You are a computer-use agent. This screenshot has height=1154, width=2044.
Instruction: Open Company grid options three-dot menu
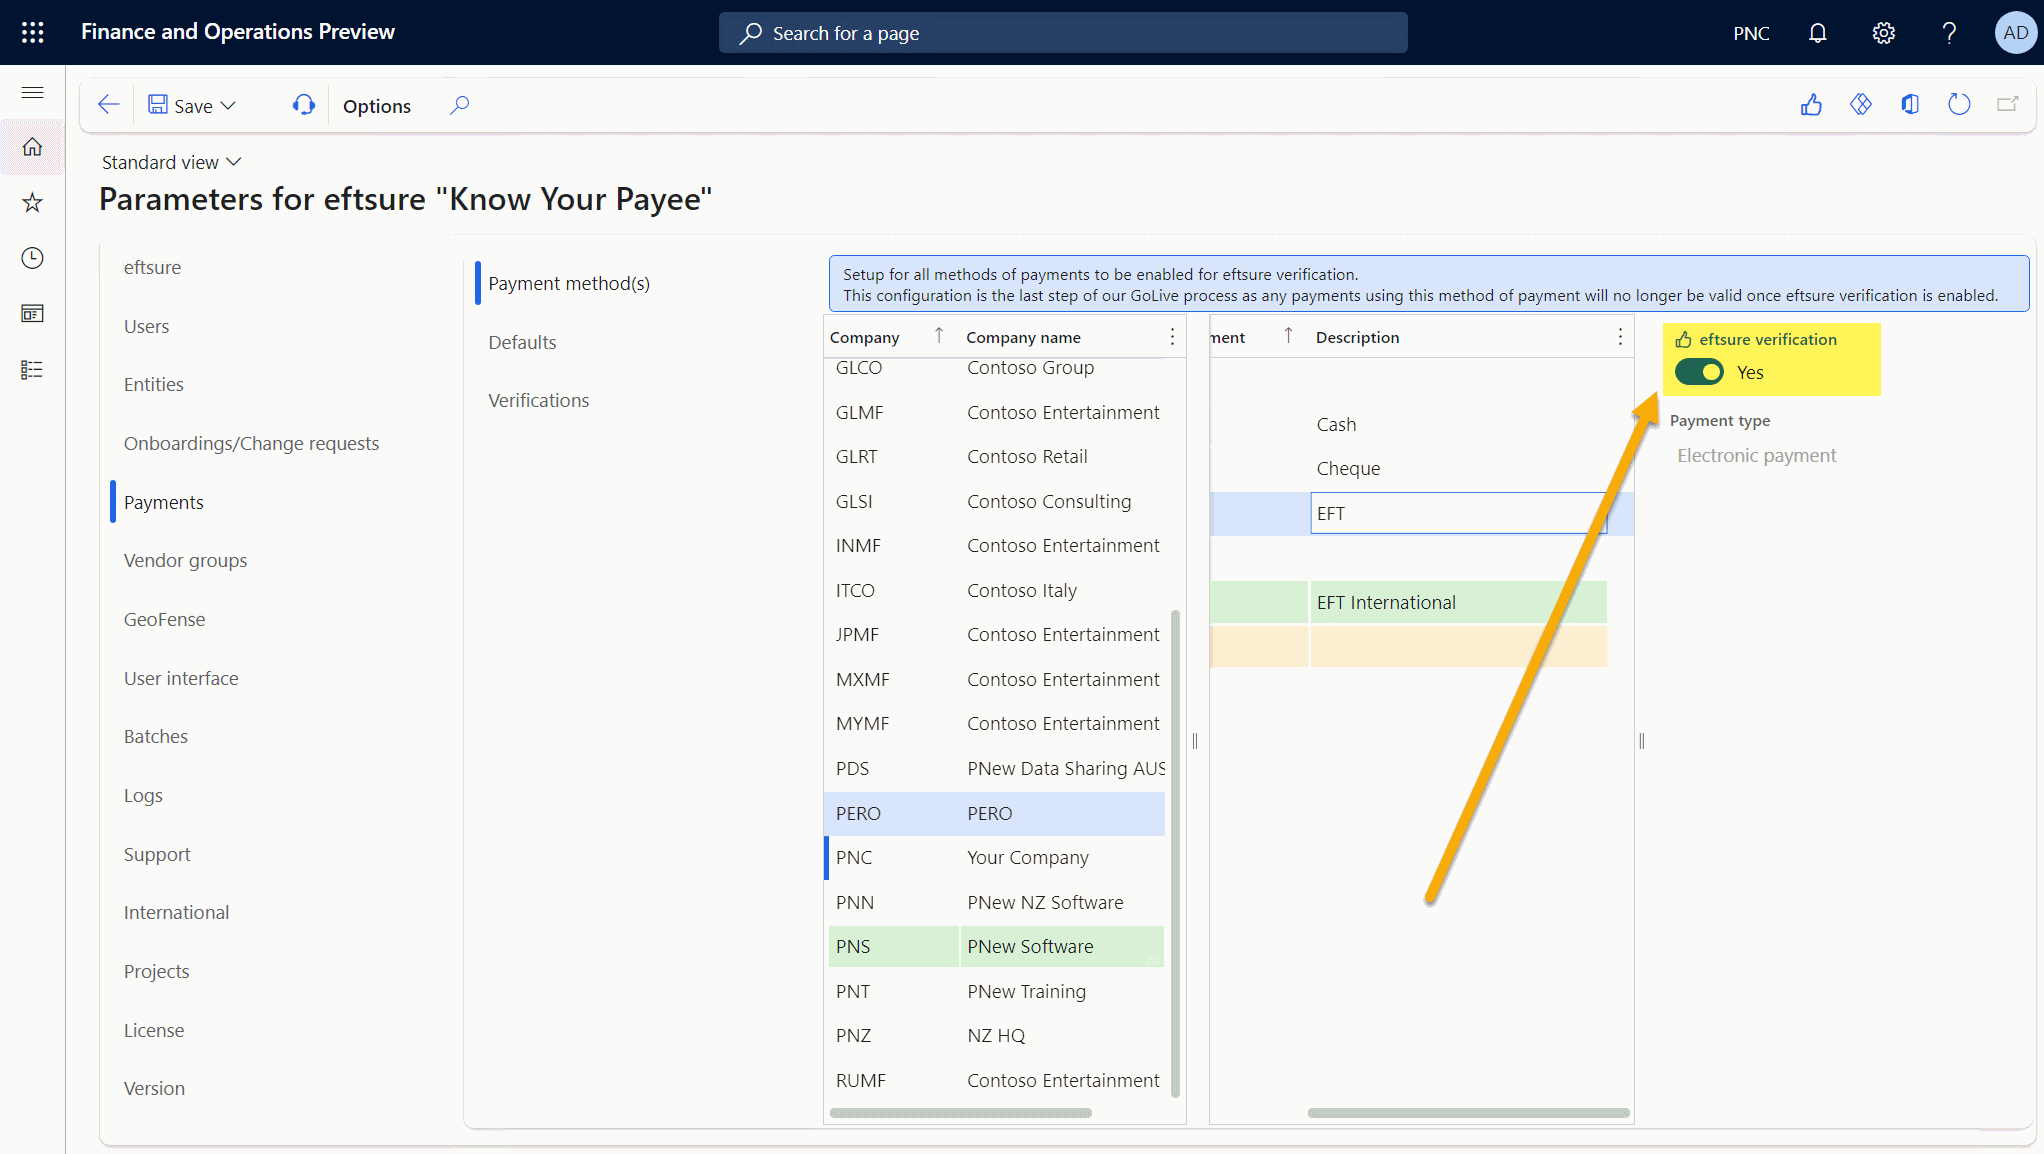pyautogui.click(x=1172, y=337)
